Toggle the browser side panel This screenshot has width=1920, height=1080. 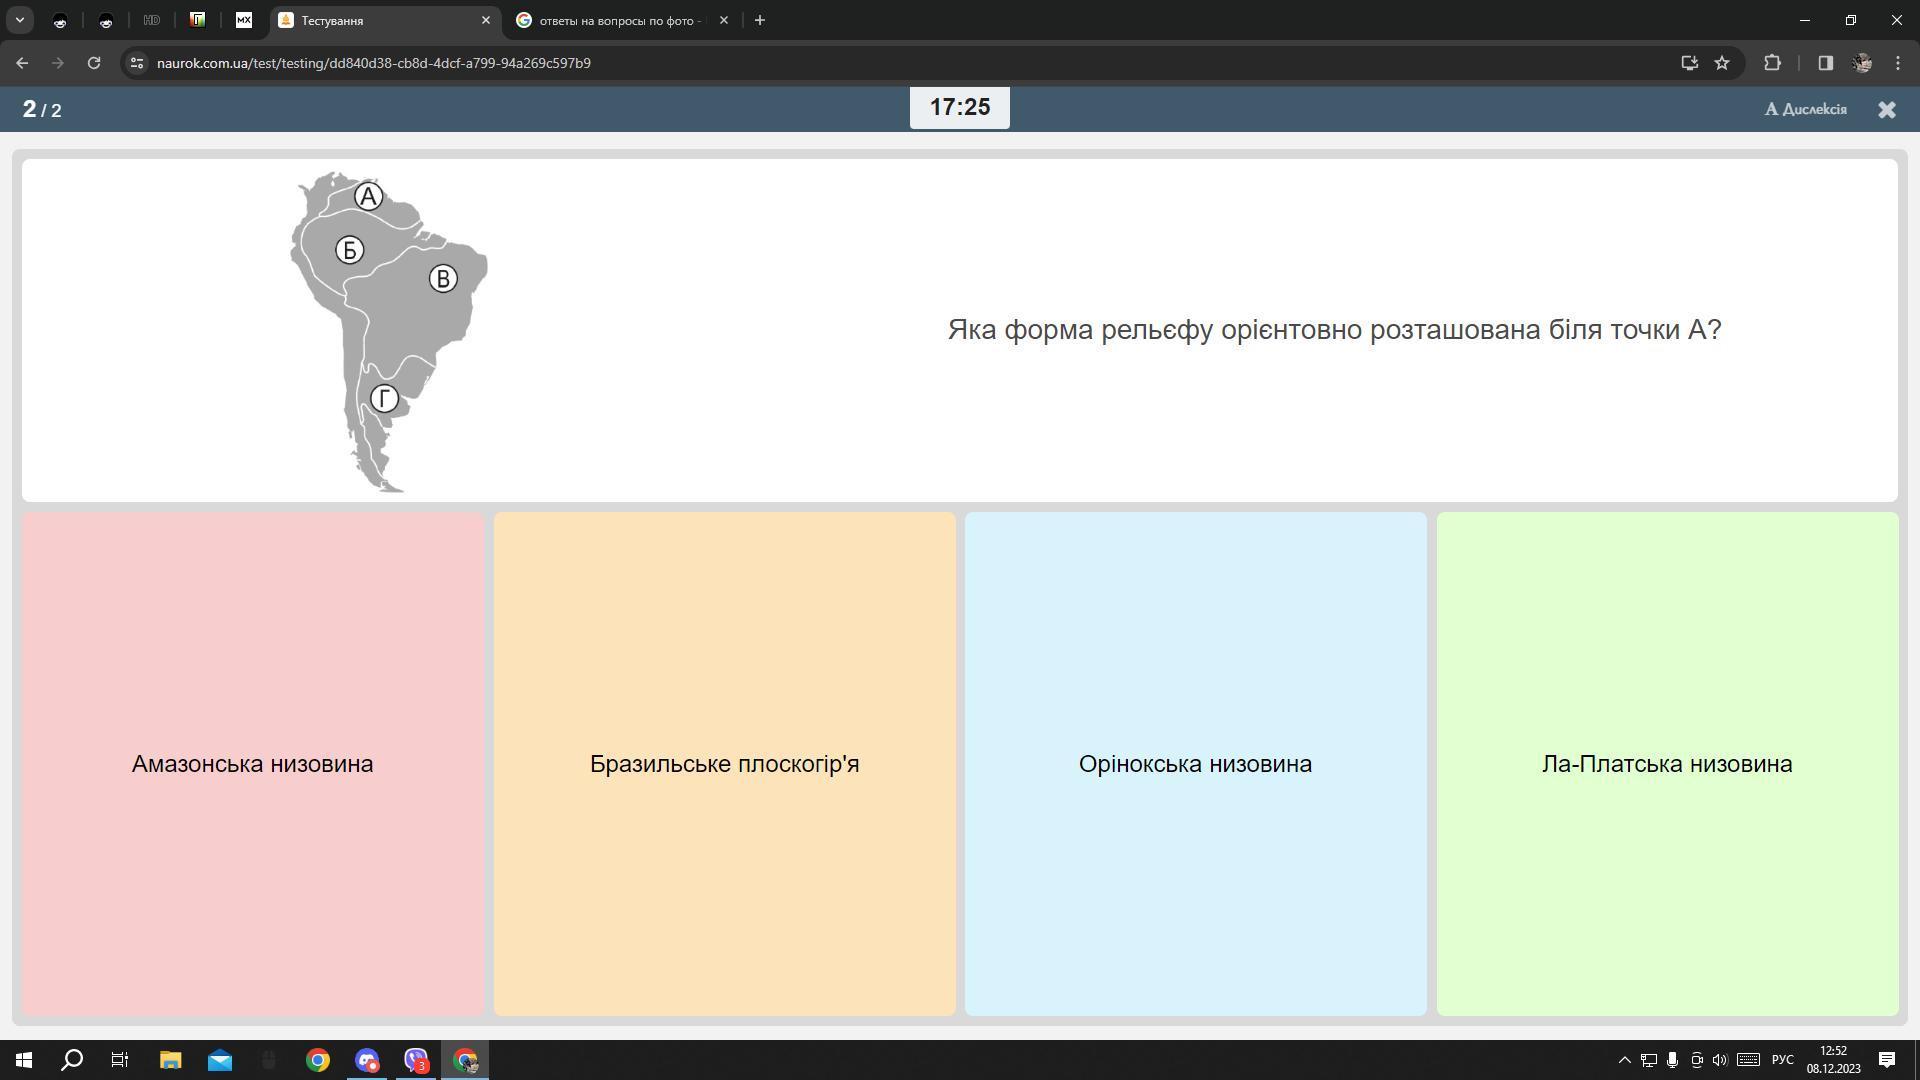point(1825,63)
